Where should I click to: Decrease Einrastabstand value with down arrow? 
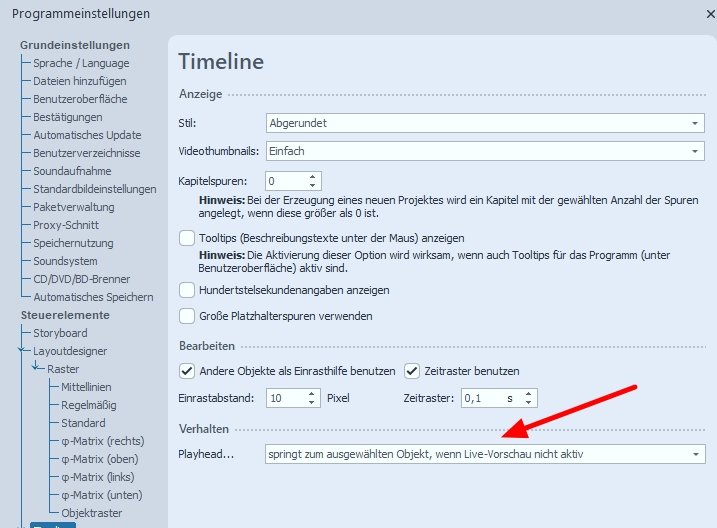tap(313, 403)
